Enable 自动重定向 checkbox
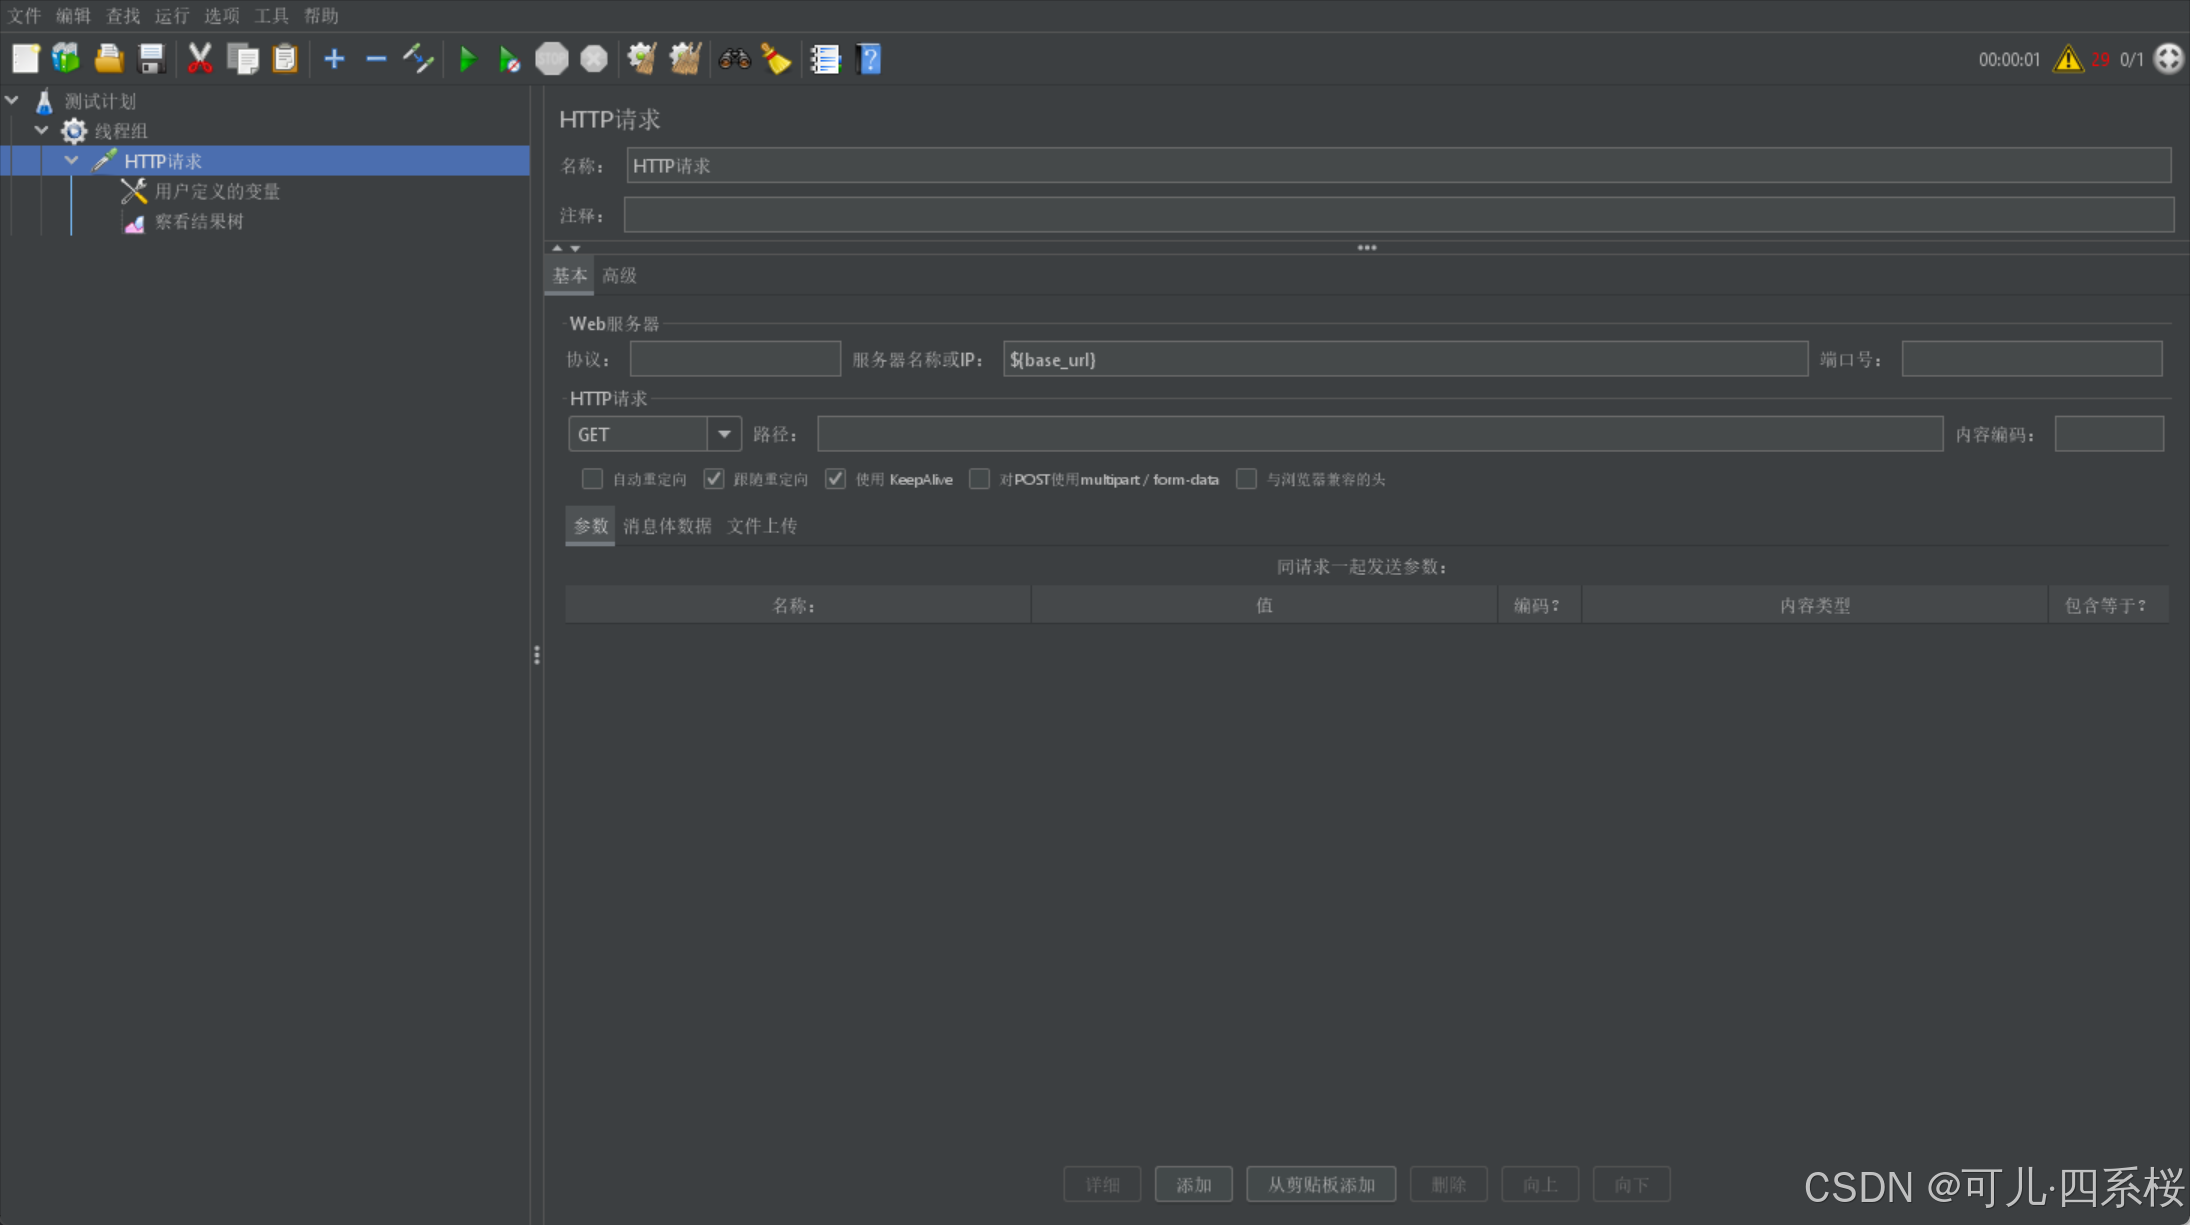Screen dimensions: 2190x1225 point(592,479)
